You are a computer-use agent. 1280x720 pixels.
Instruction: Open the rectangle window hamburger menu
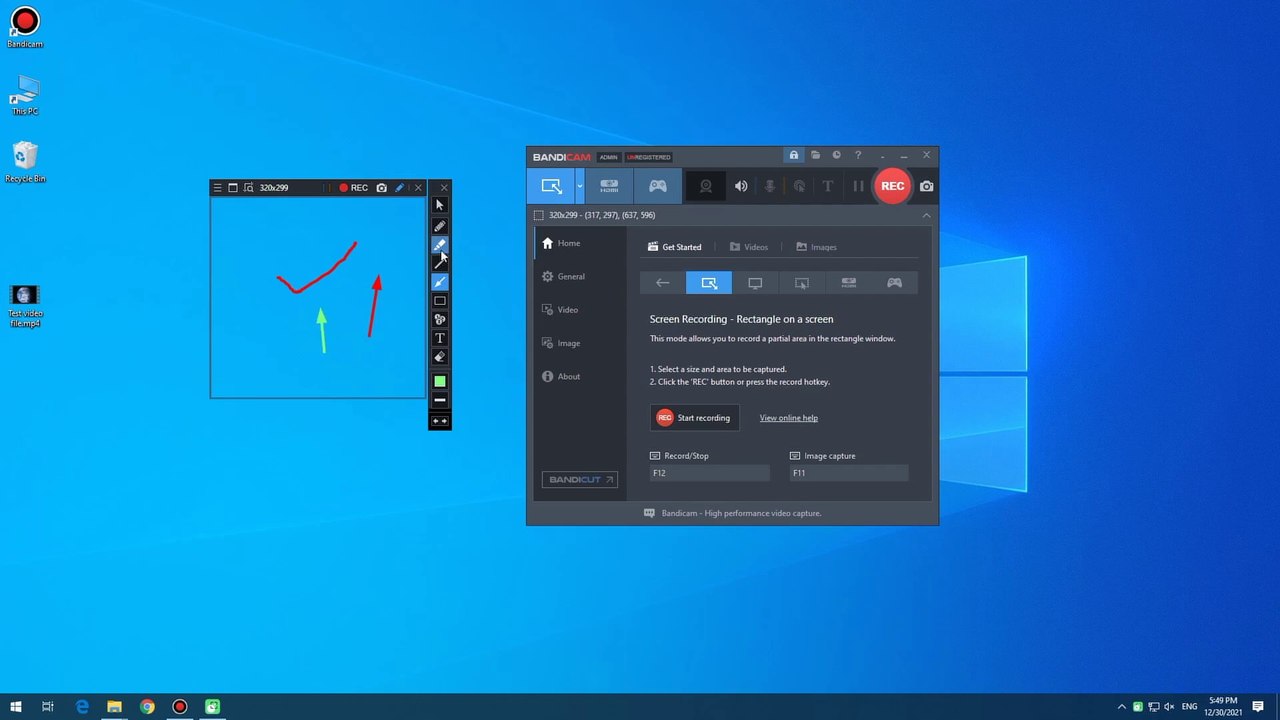[x=218, y=188]
